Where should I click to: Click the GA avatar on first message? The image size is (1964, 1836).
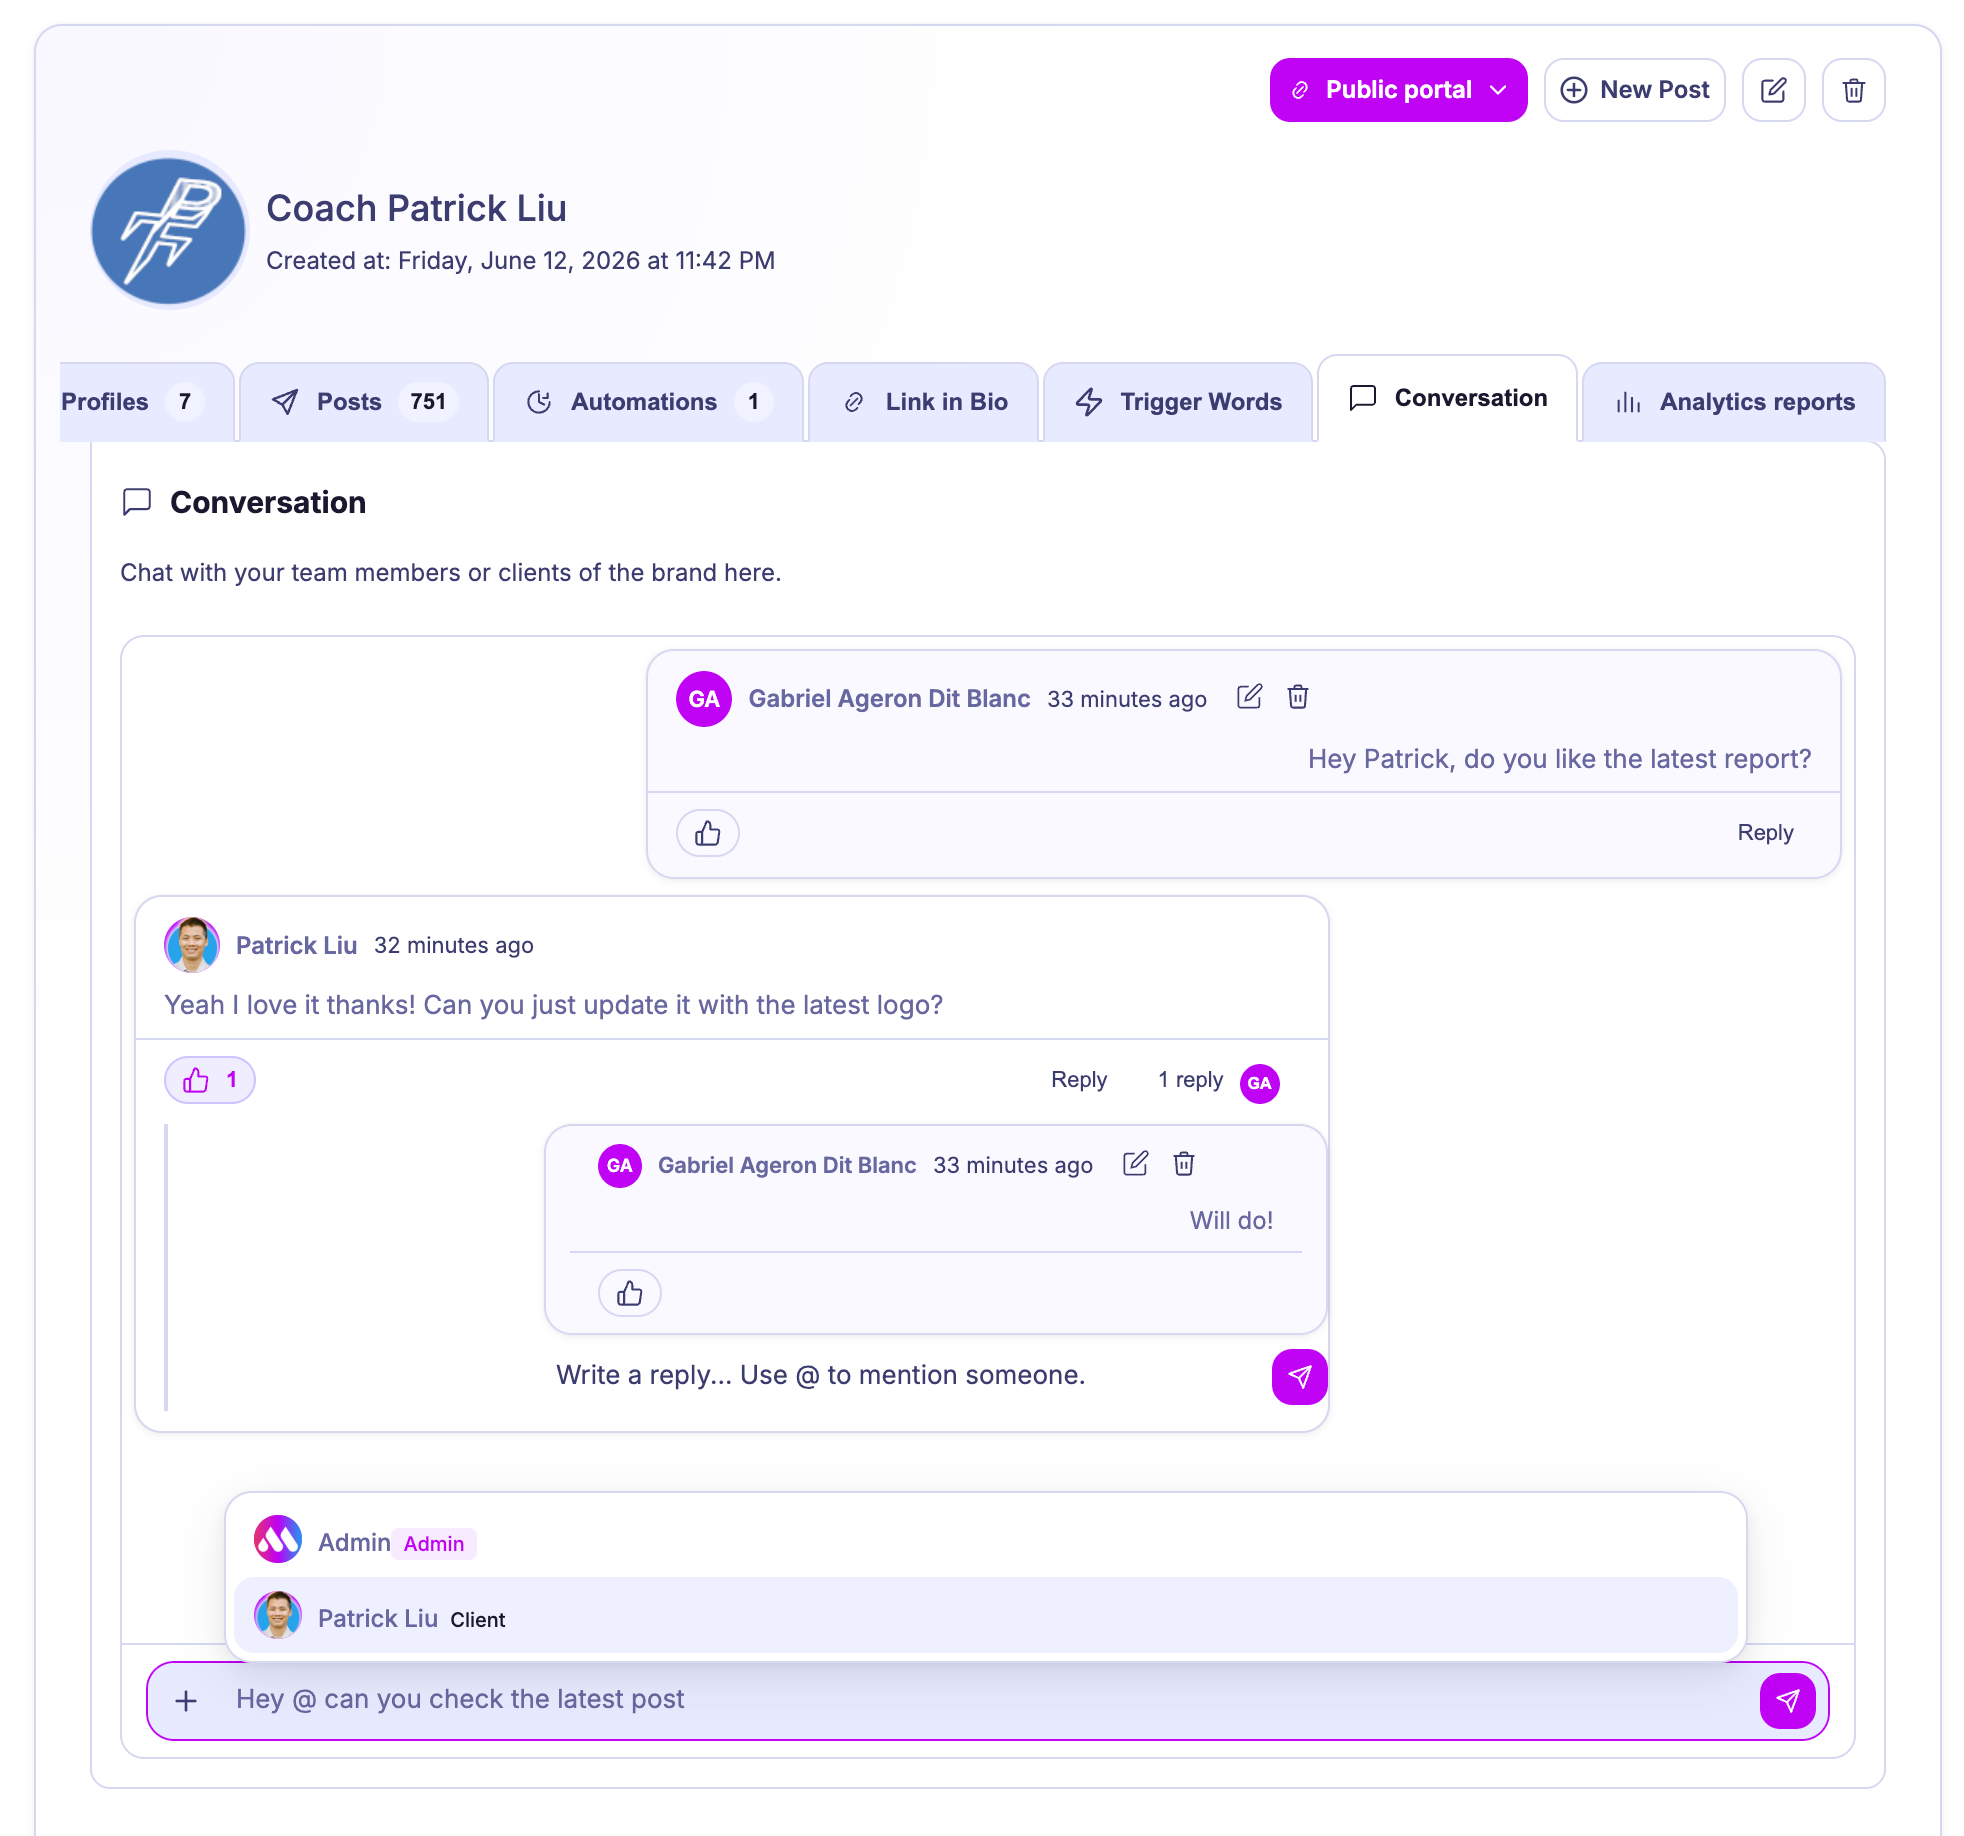704,699
